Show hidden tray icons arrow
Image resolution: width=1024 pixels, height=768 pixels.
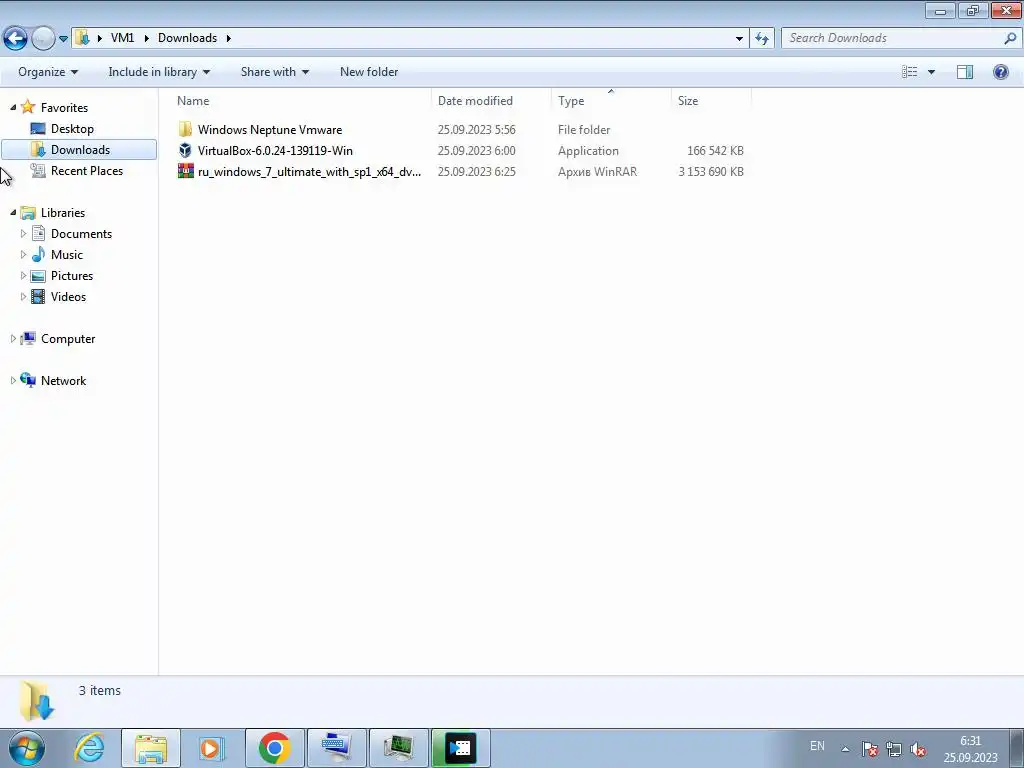click(x=845, y=749)
